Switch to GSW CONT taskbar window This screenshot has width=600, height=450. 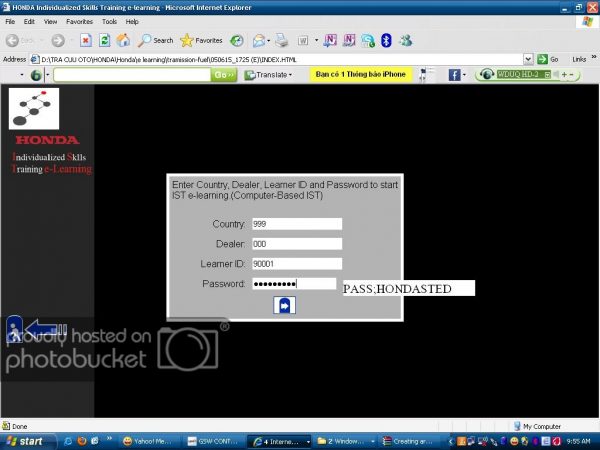point(214,441)
